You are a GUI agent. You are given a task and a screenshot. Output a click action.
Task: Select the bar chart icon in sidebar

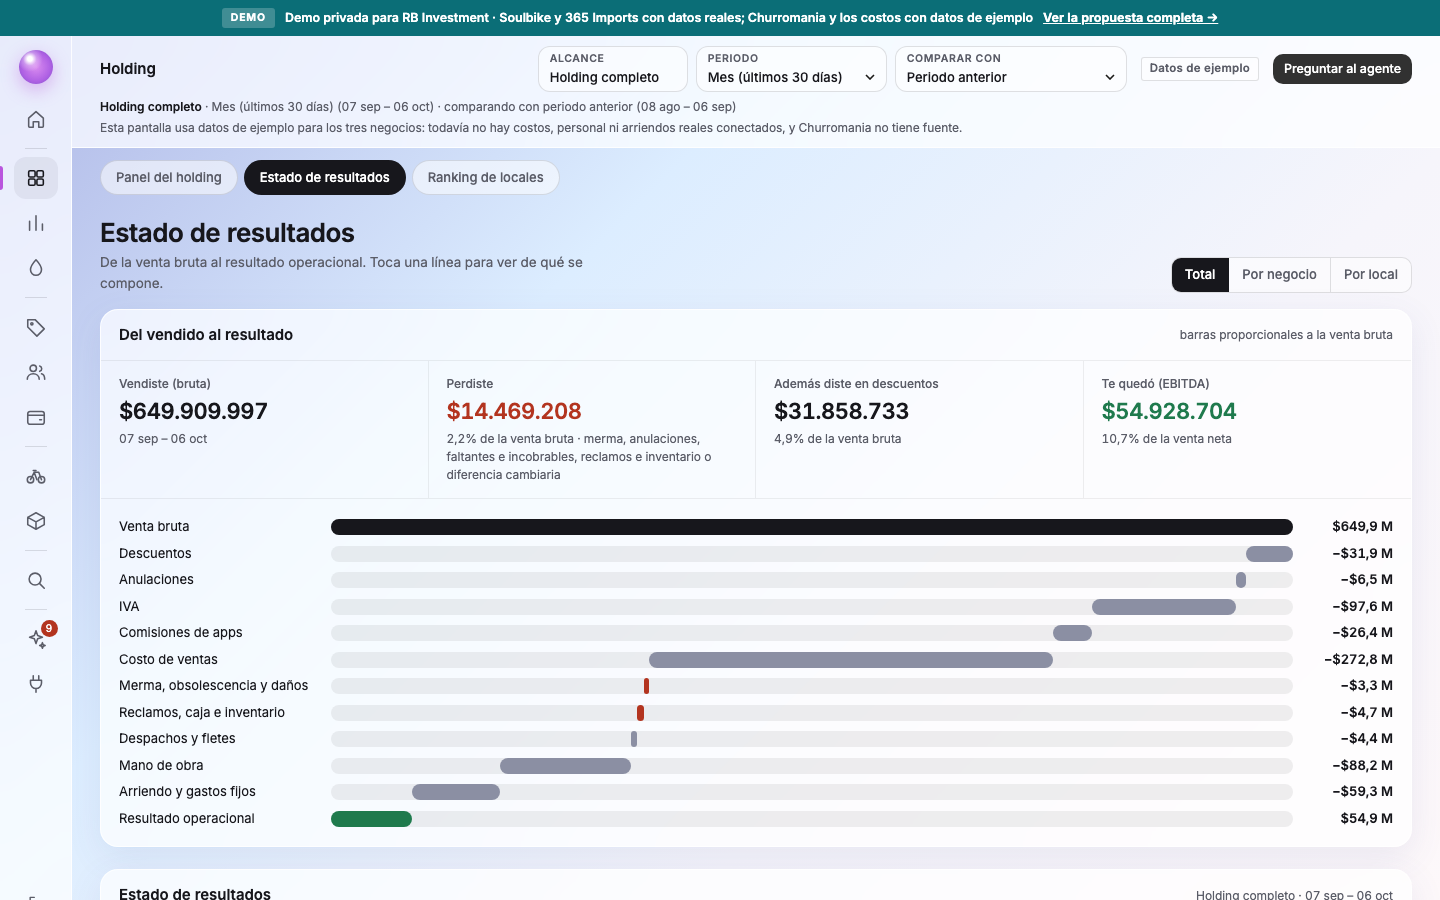(x=36, y=223)
